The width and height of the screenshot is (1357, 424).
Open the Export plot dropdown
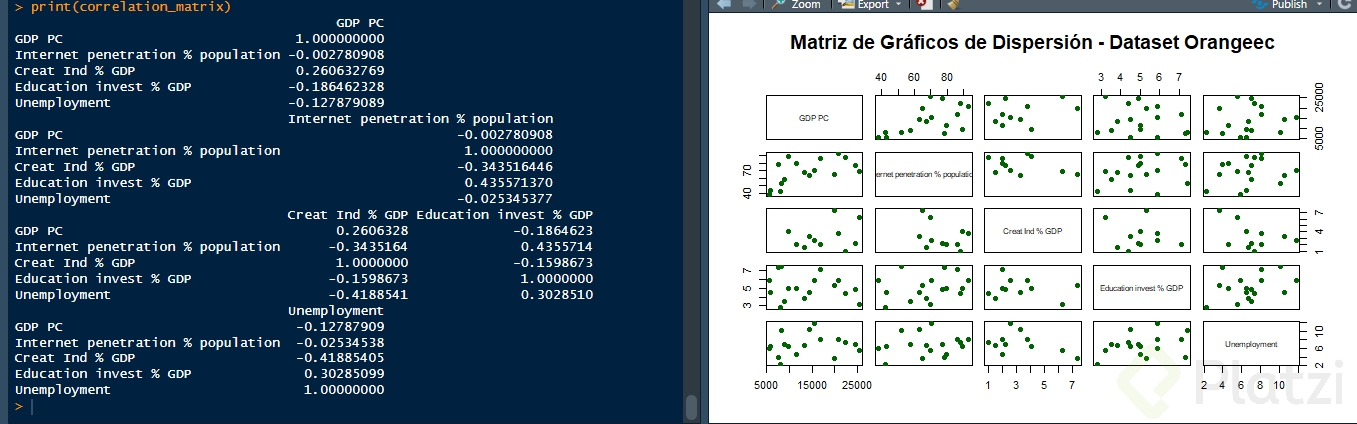872,4
